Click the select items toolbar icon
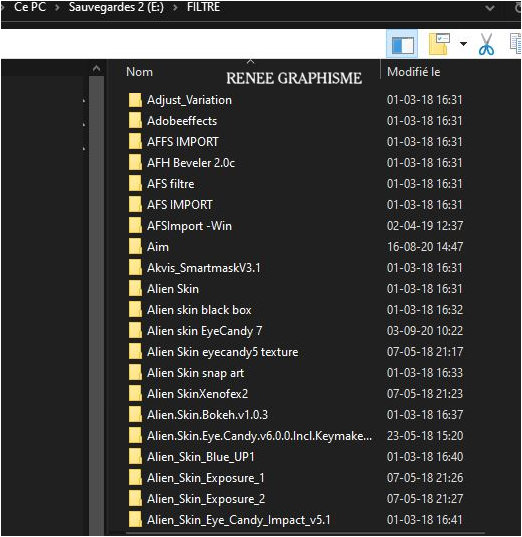The image size is (522, 537). click(x=439, y=44)
